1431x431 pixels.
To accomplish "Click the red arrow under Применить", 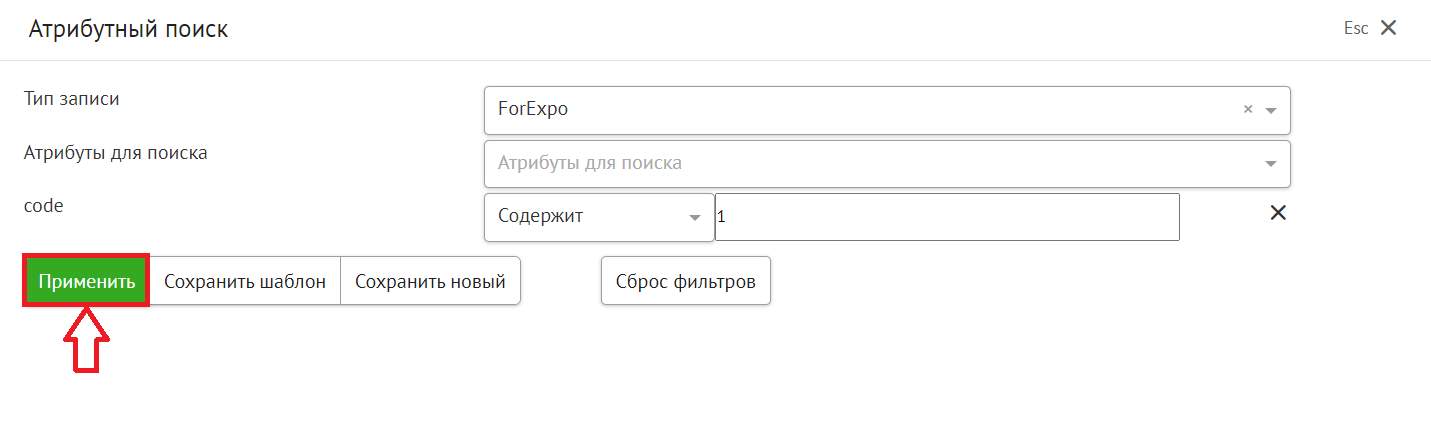I will pyautogui.click(x=86, y=341).
